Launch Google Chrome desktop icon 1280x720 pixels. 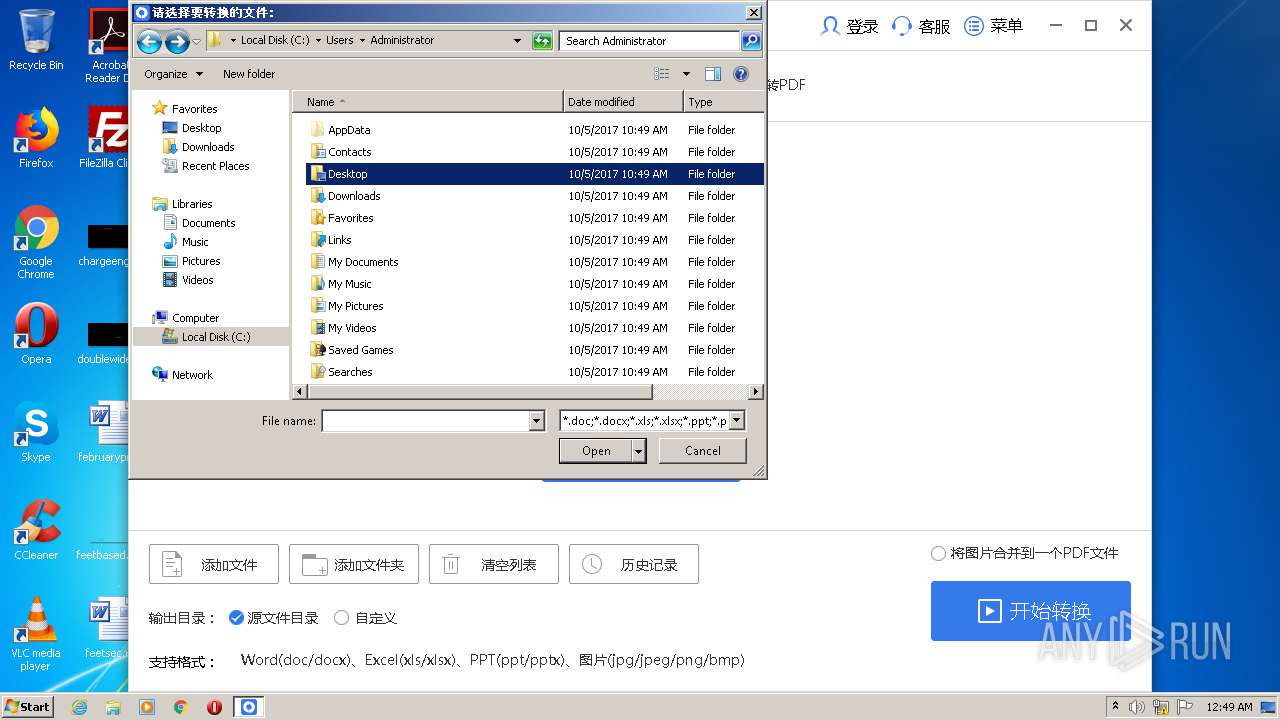coord(36,242)
